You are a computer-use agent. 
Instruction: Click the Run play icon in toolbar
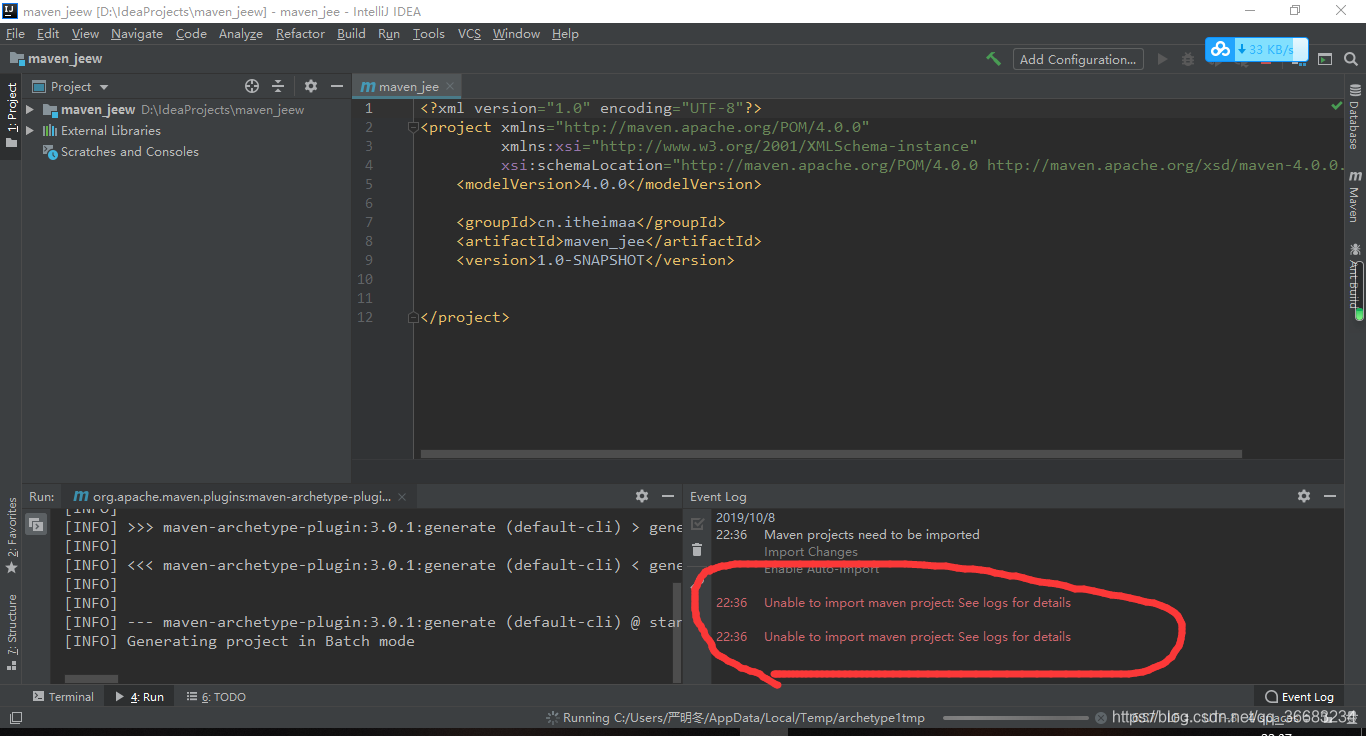pyautogui.click(x=1162, y=59)
